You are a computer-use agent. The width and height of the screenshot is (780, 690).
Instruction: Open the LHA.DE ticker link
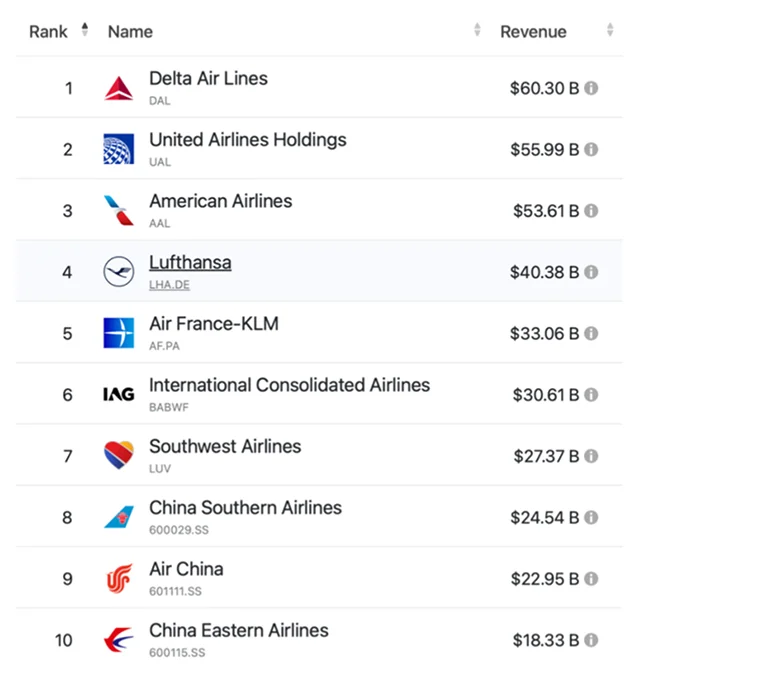coord(169,285)
